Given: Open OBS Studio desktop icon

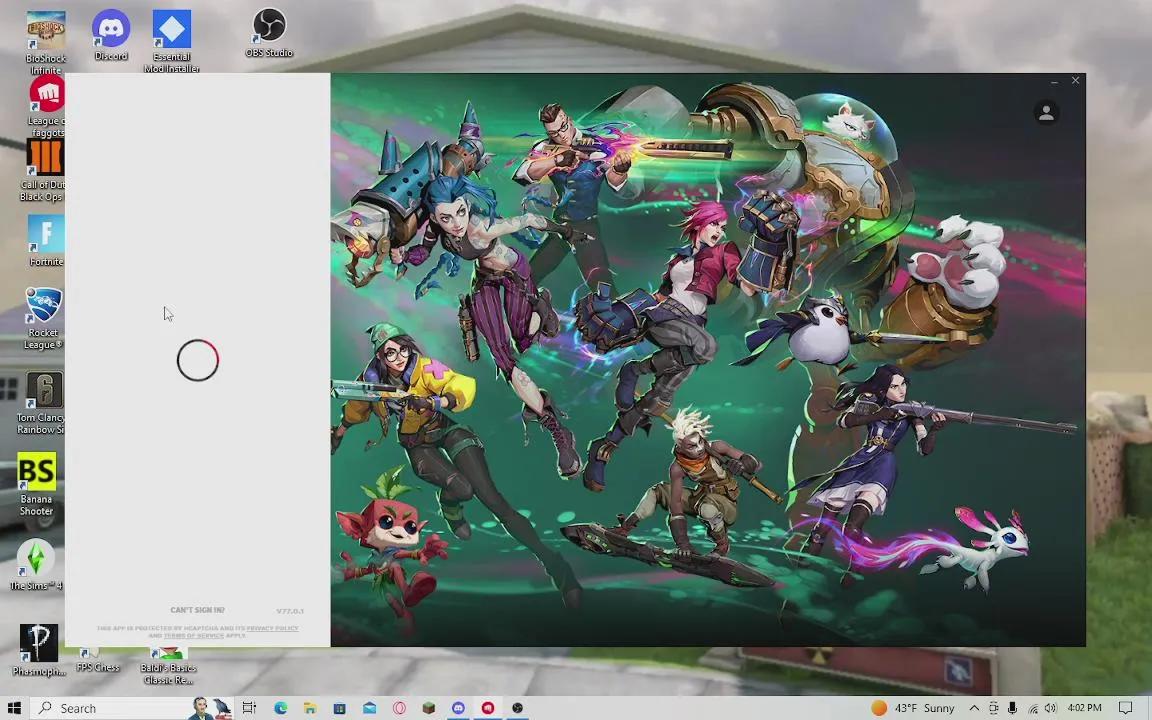Looking at the screenshot, I should (269, 25).
